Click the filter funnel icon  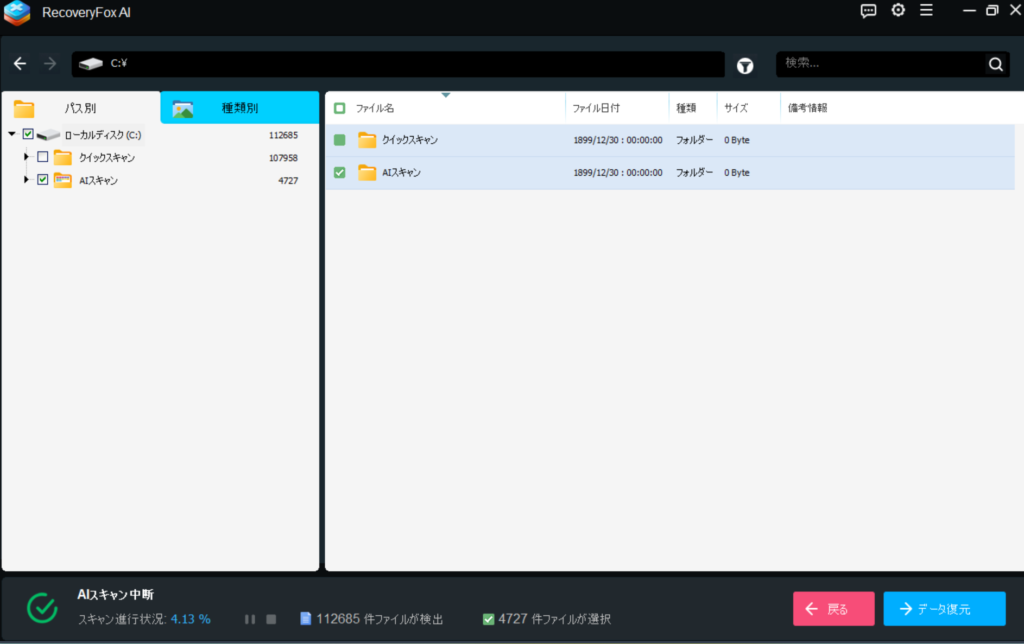(745, 65)
